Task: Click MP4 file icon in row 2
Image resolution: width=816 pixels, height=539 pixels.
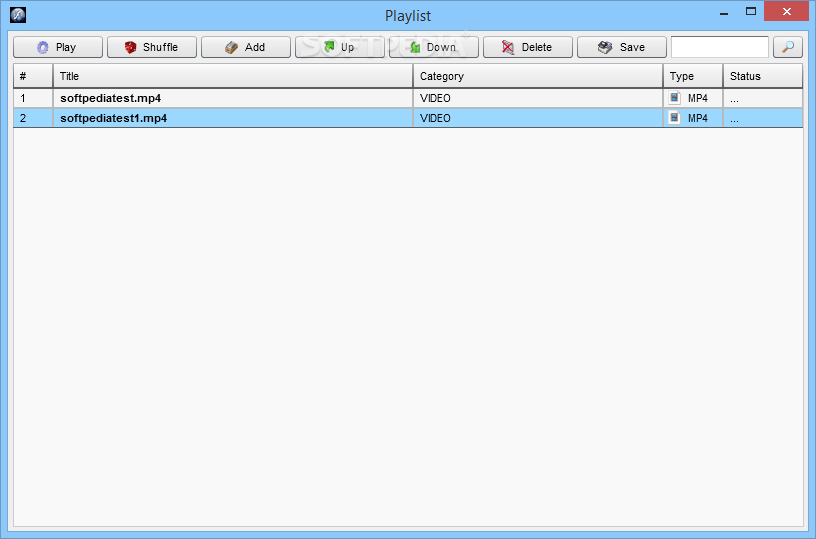Action: pyautogui.click(x=674, y=117)
